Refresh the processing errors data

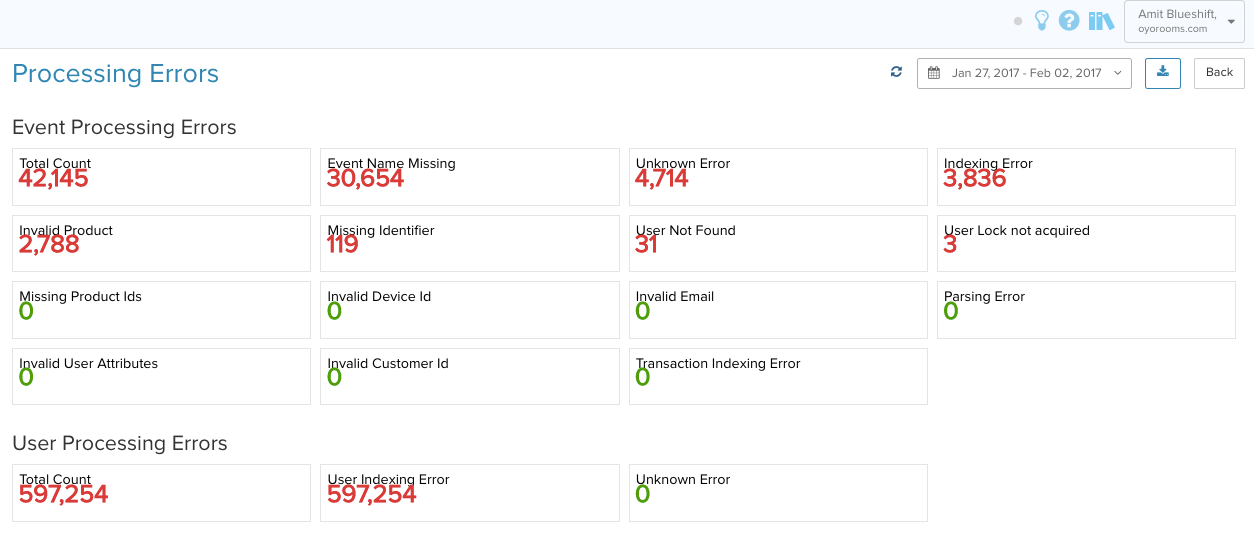[x=896, y=72]
